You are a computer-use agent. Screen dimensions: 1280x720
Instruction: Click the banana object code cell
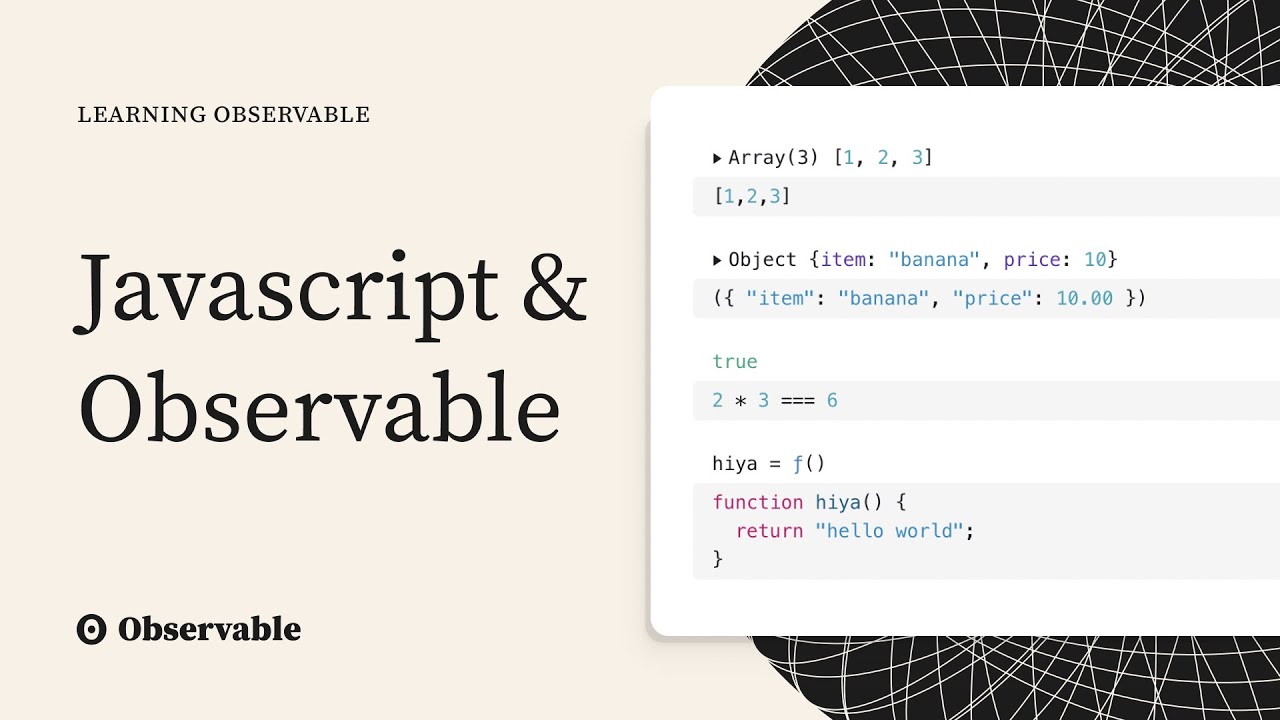pos(986,298)
